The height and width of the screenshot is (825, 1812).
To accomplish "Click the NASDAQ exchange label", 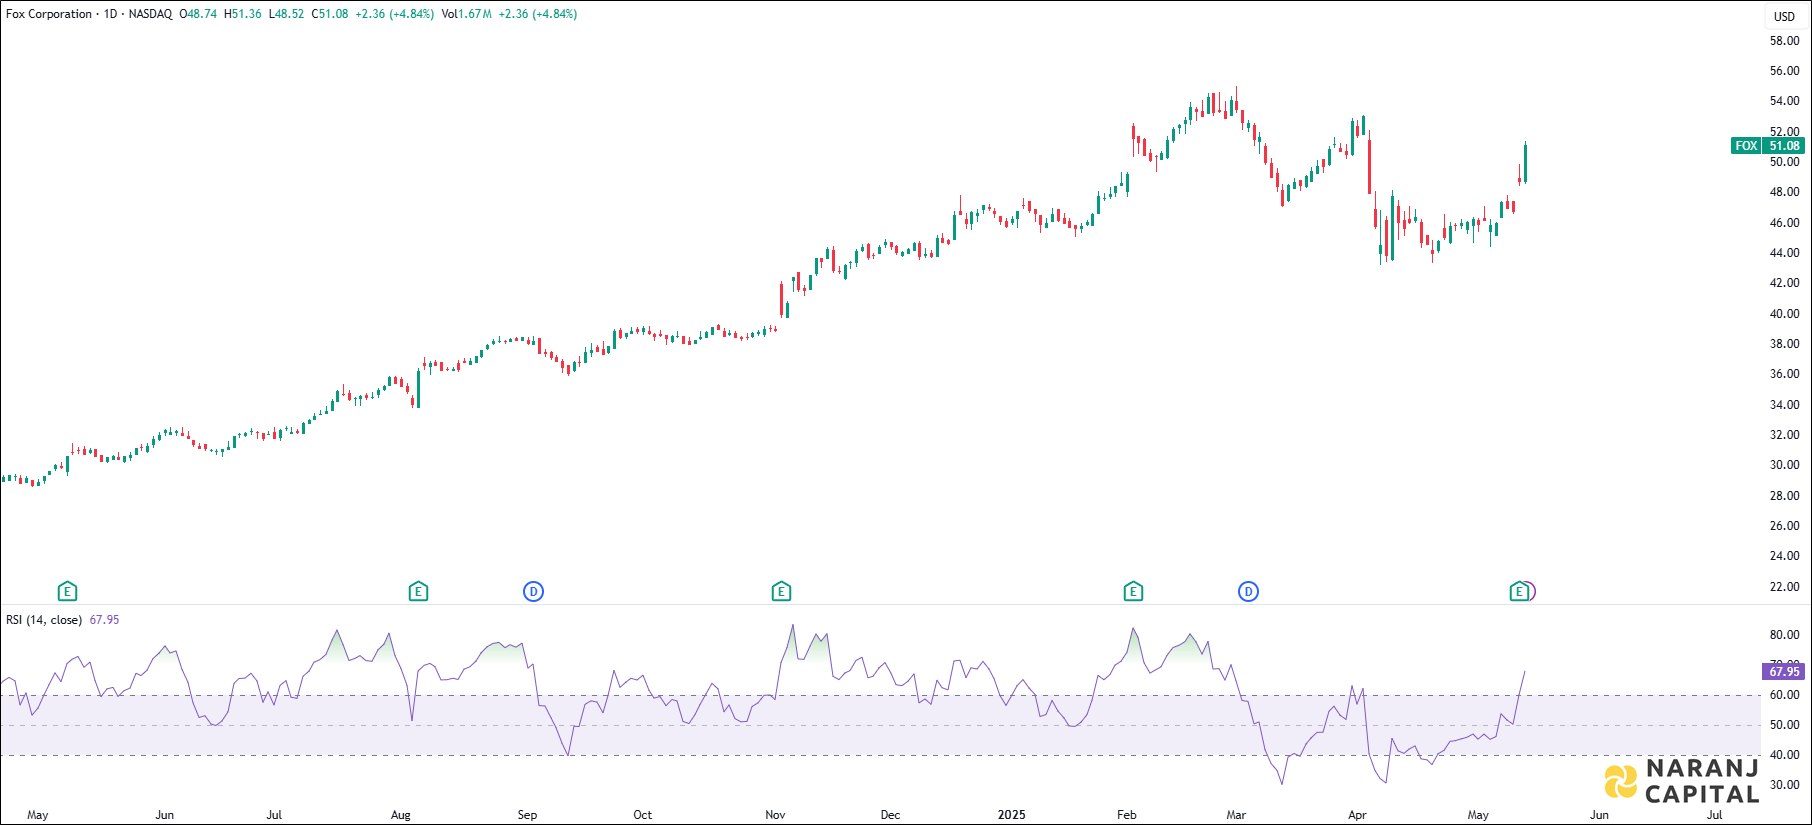I will [x=150, y=14].
